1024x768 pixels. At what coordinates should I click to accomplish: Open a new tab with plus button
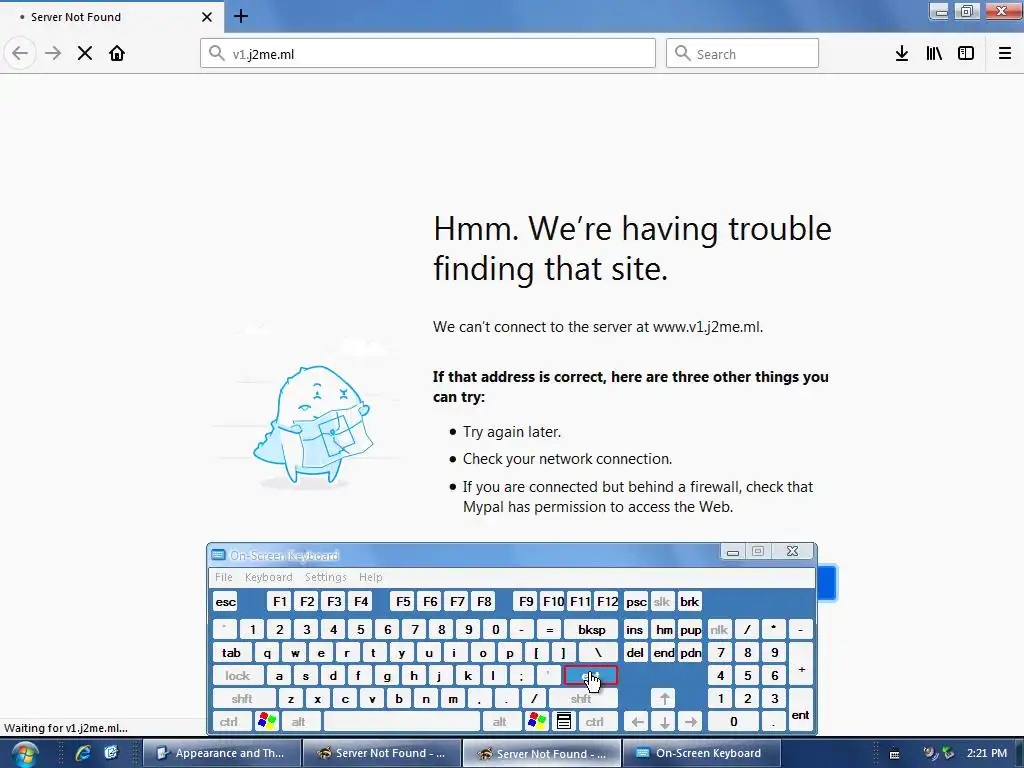(x=241, y=16)
